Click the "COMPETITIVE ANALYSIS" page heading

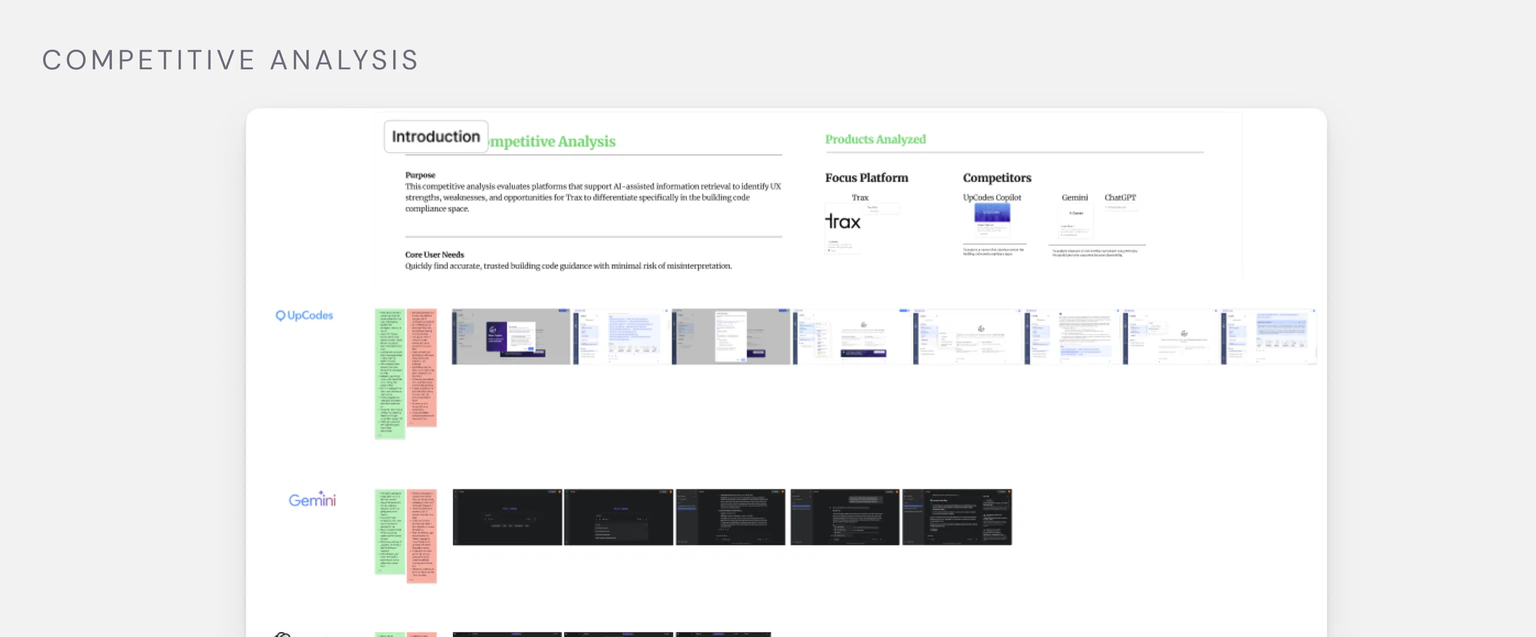pos(231,60)
